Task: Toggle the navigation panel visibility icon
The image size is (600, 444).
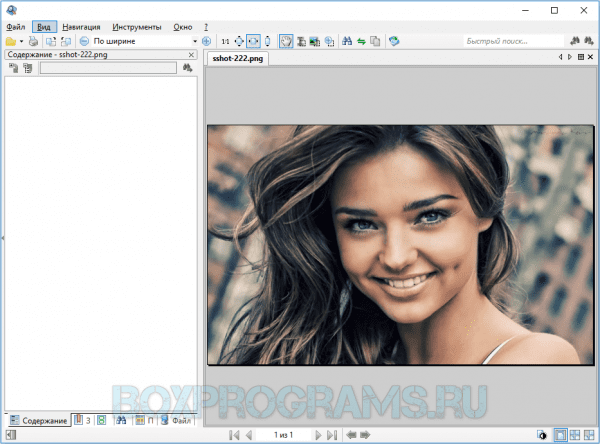Action: (11, 435)
